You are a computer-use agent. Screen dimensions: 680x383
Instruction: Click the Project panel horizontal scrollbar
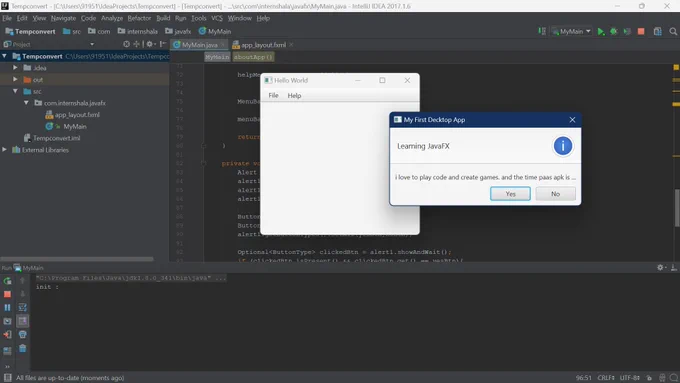(x=77, y=259)
